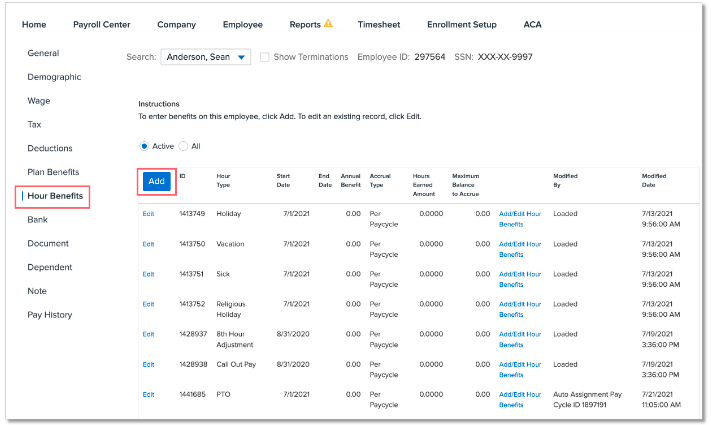Click the warning icon beside Reports
711x425 pixels.
coord(328,24)
